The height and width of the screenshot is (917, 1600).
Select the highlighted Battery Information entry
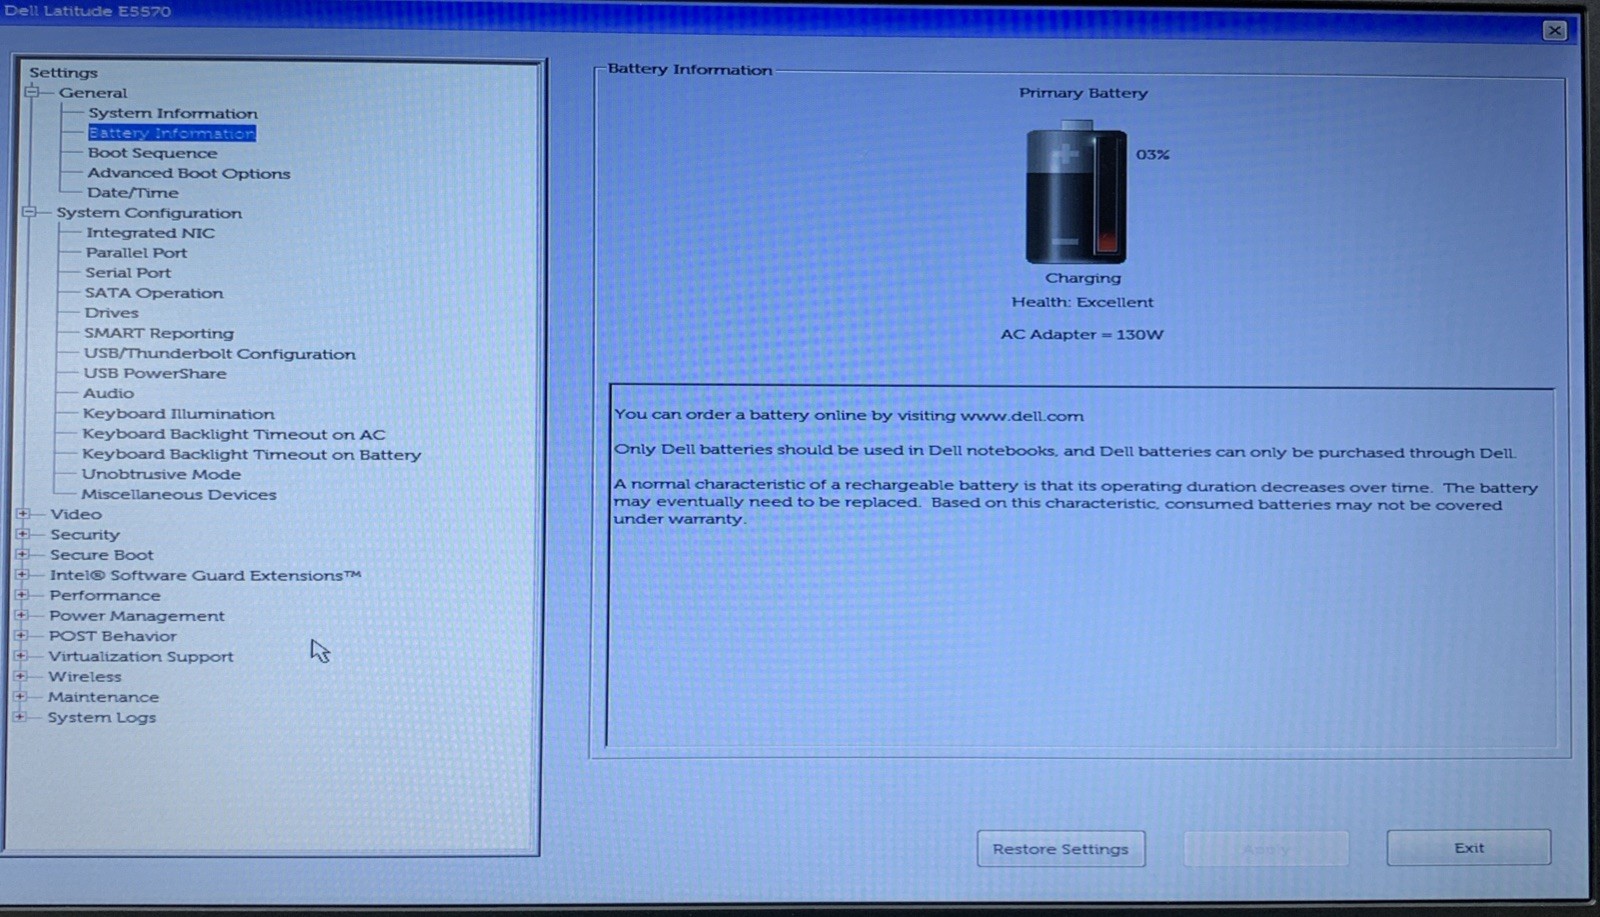[172, 133]
